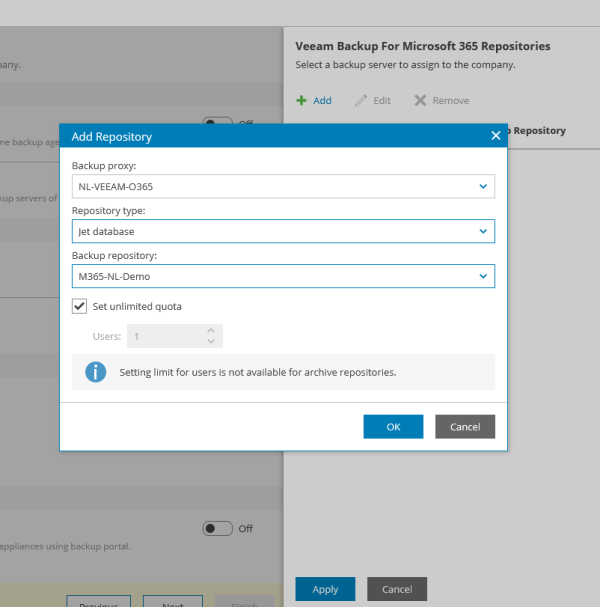Uncheck Set unlimited quota checkbox
Viewport: 600px width, 607px height.
pos(79,306)
